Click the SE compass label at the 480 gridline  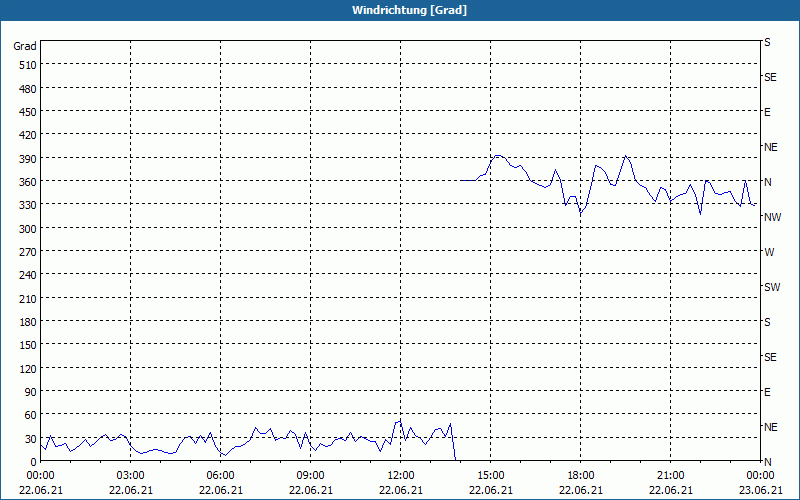click(770, 77)
